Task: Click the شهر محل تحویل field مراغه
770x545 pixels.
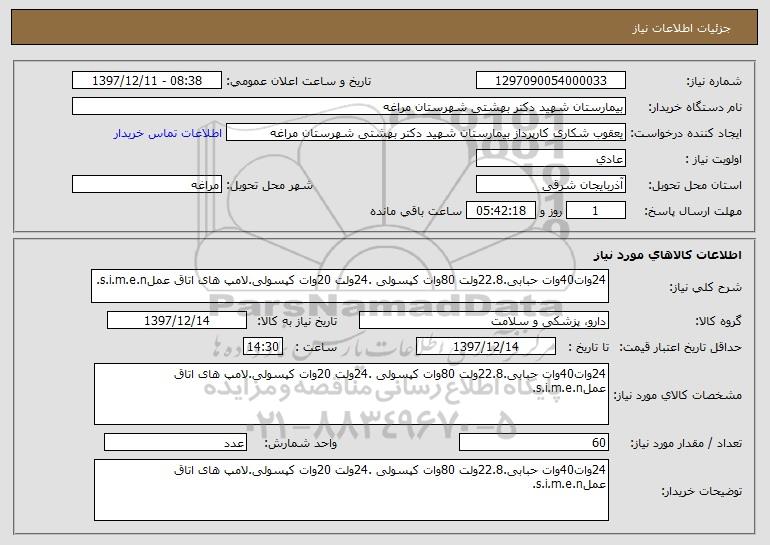Action: [x=147, y=185]
